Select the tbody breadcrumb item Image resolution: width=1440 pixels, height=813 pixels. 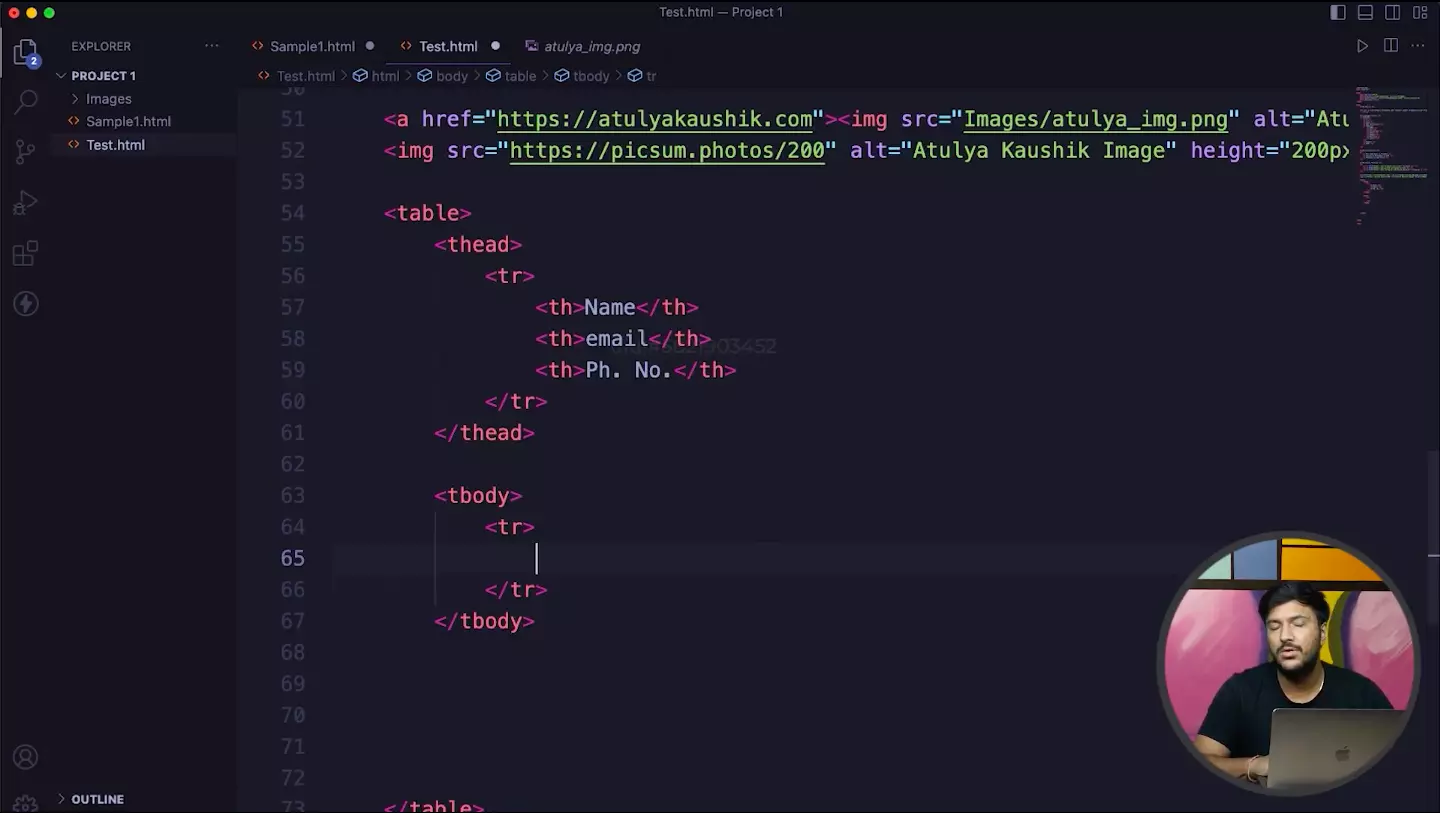[x=590, y=76]
